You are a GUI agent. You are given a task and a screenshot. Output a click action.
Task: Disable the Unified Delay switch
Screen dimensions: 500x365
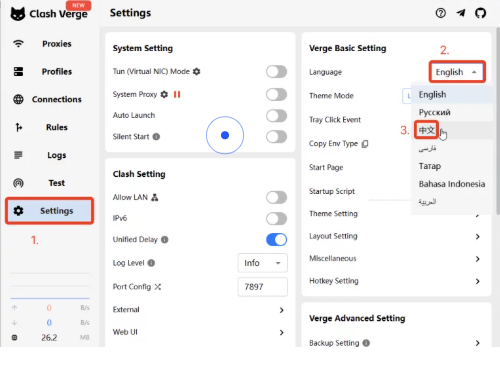click(276, 239)
